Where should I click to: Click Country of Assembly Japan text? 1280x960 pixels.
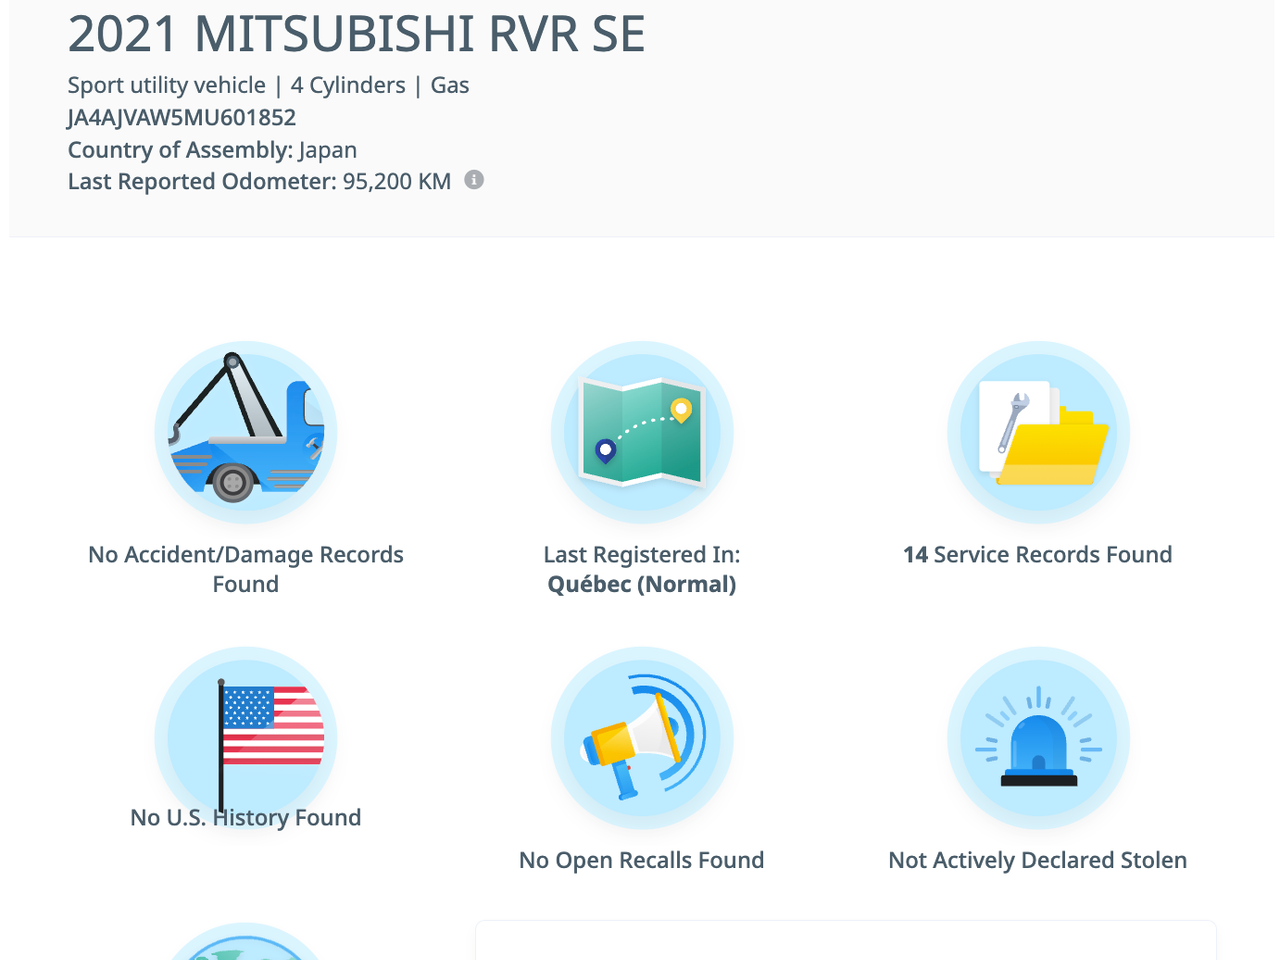pos(212,150)
